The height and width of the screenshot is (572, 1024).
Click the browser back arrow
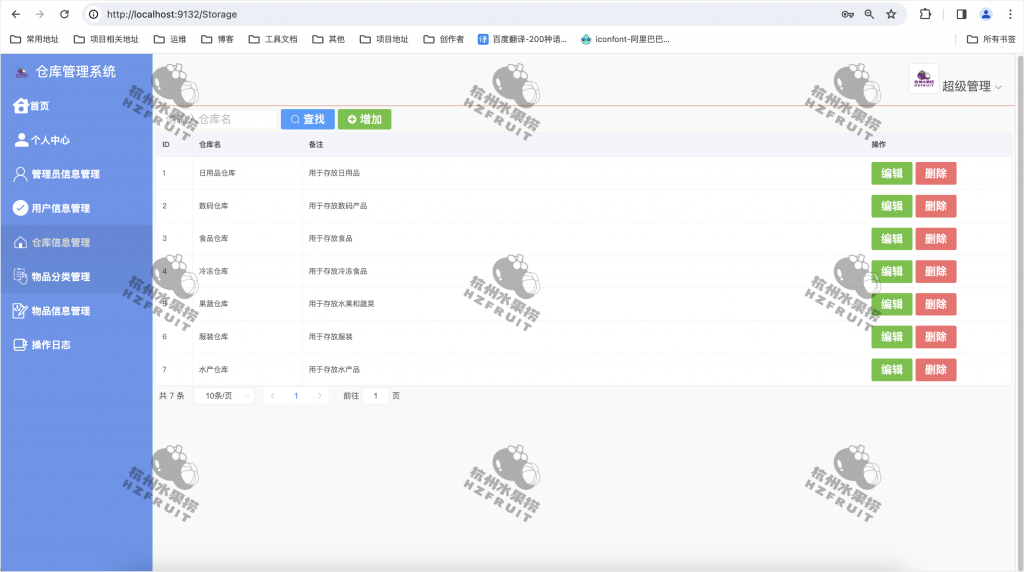pos(16,14)
